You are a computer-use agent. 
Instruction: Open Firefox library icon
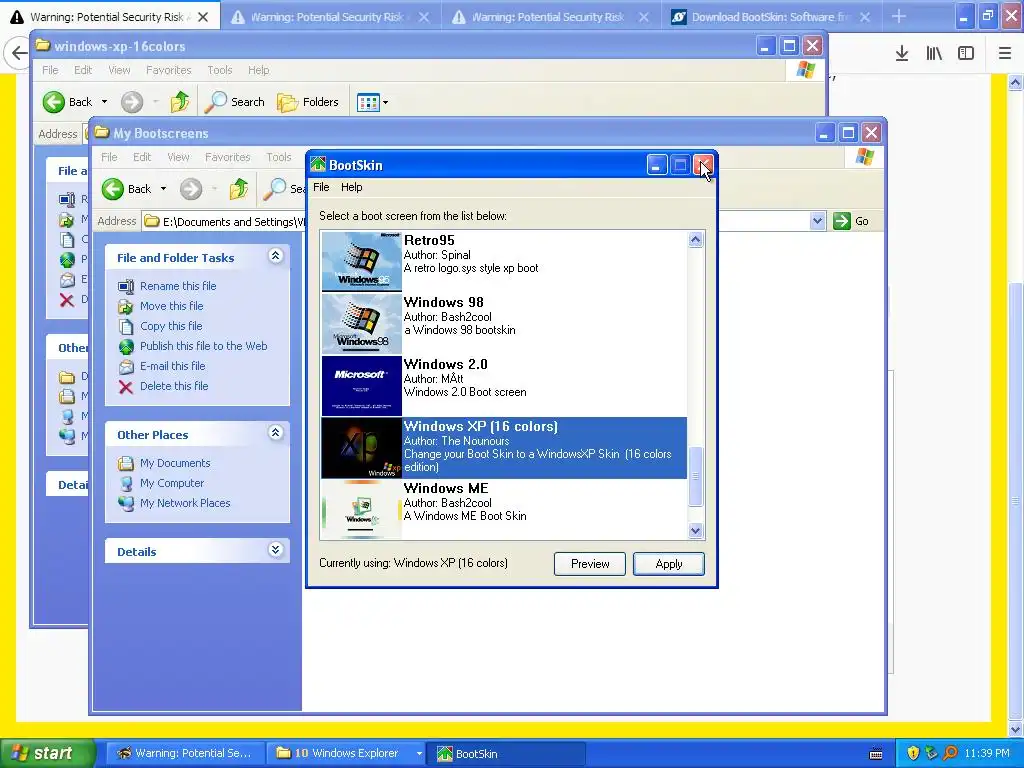pos(934,54)
